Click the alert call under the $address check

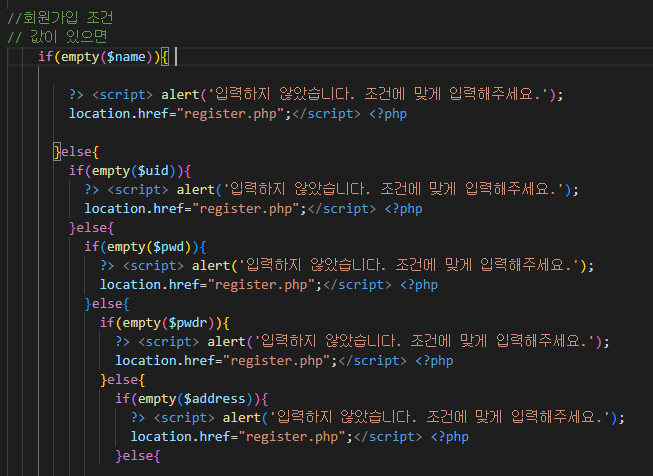click(x=424, y=417)
